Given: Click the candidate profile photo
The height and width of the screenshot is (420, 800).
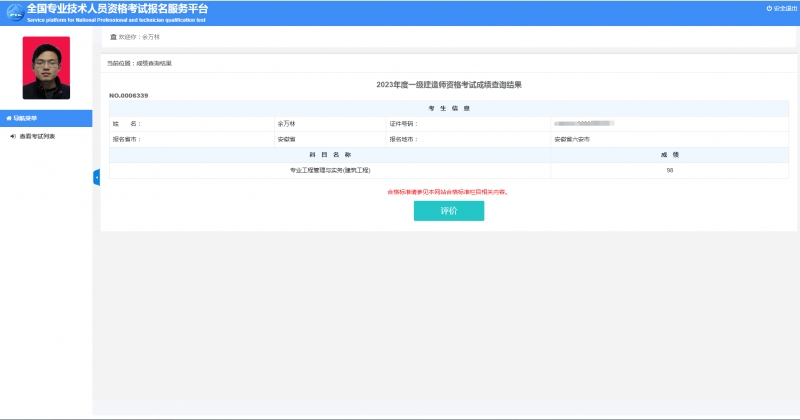Looking at the screenshot, I should pyautogui.click(x=46, y=68).
